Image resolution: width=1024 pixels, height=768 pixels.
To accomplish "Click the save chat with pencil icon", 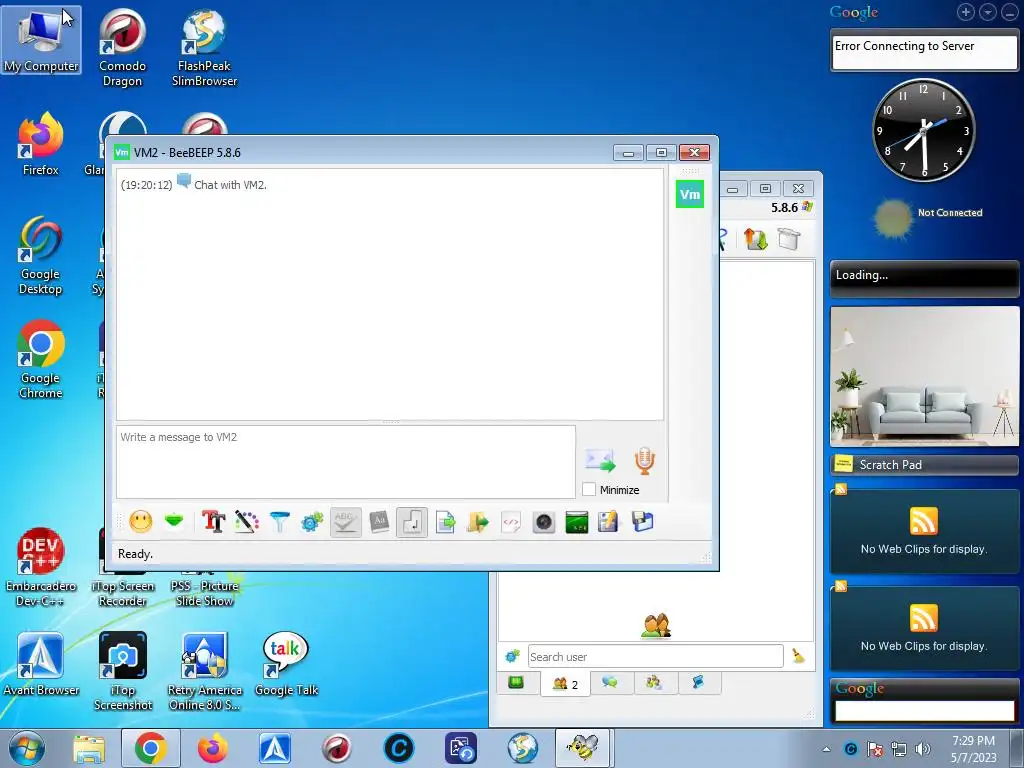I will click(x=609, y=522).
